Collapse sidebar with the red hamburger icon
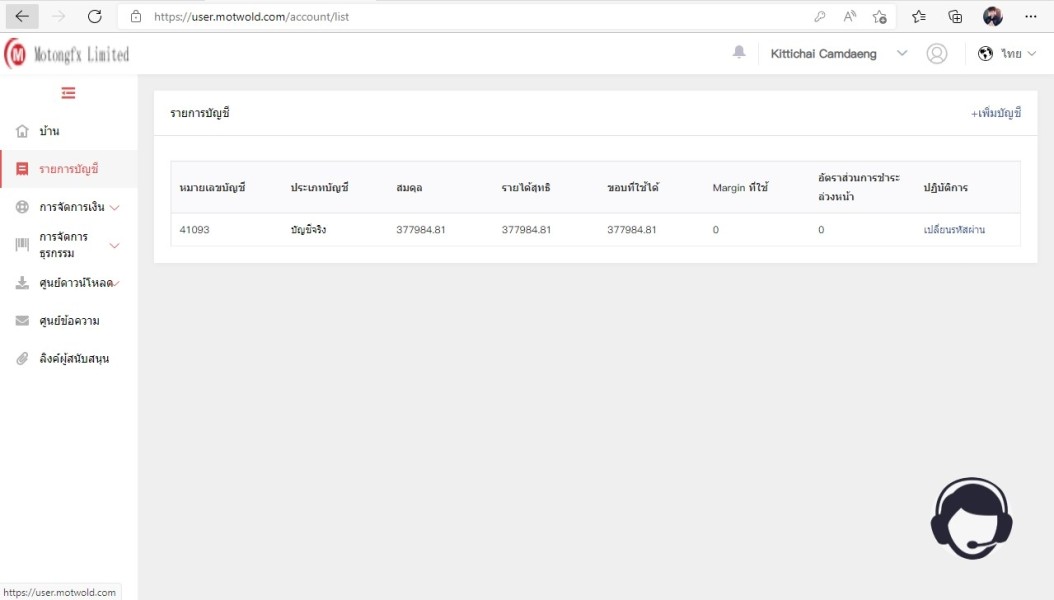1054x600 pixels. click(x=68, y=93)
